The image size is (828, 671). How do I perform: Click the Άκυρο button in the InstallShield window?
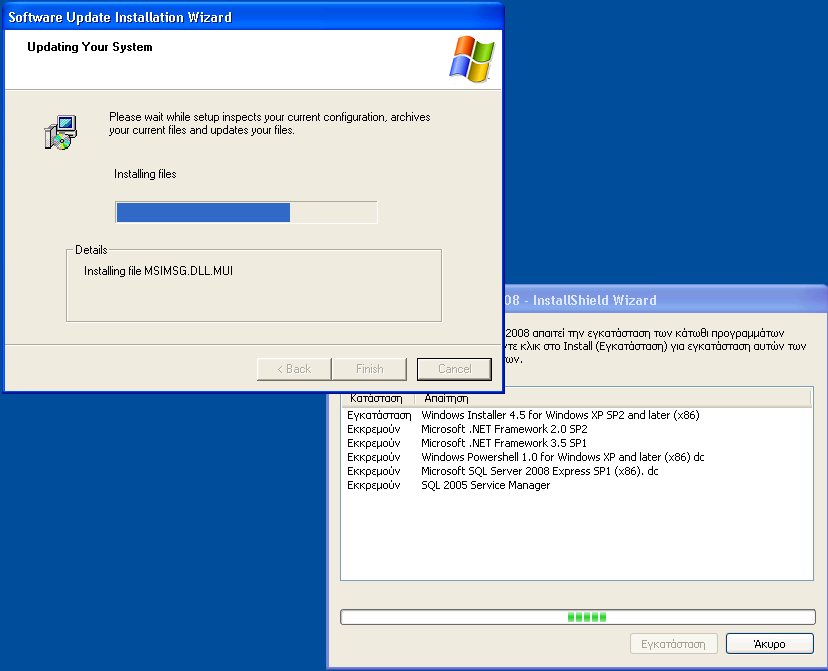point(769,644)
